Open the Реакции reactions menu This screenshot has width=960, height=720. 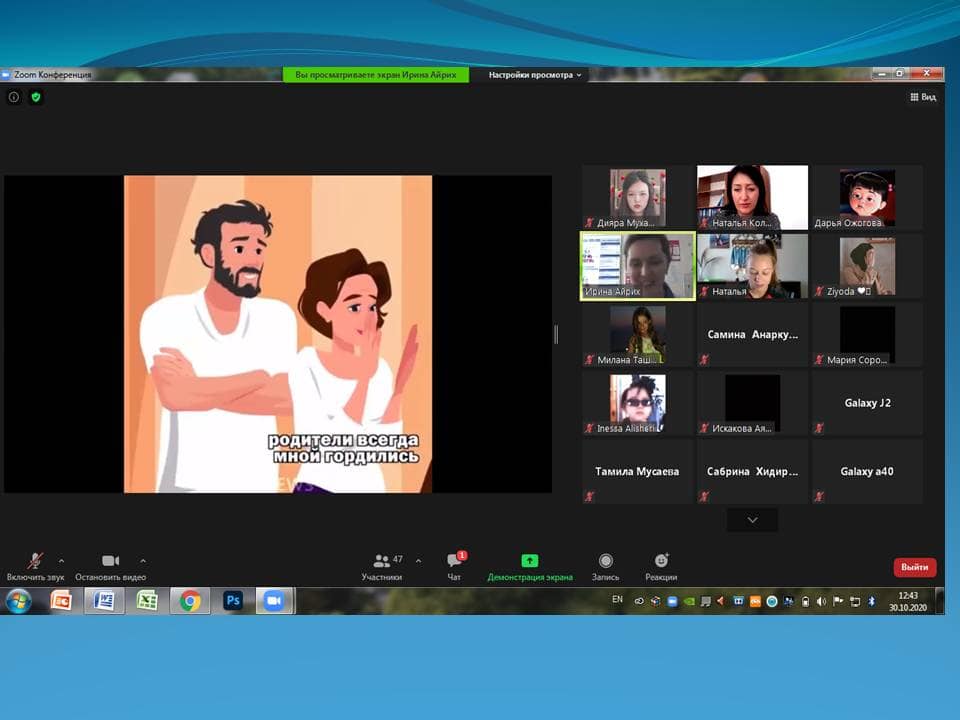661,566
